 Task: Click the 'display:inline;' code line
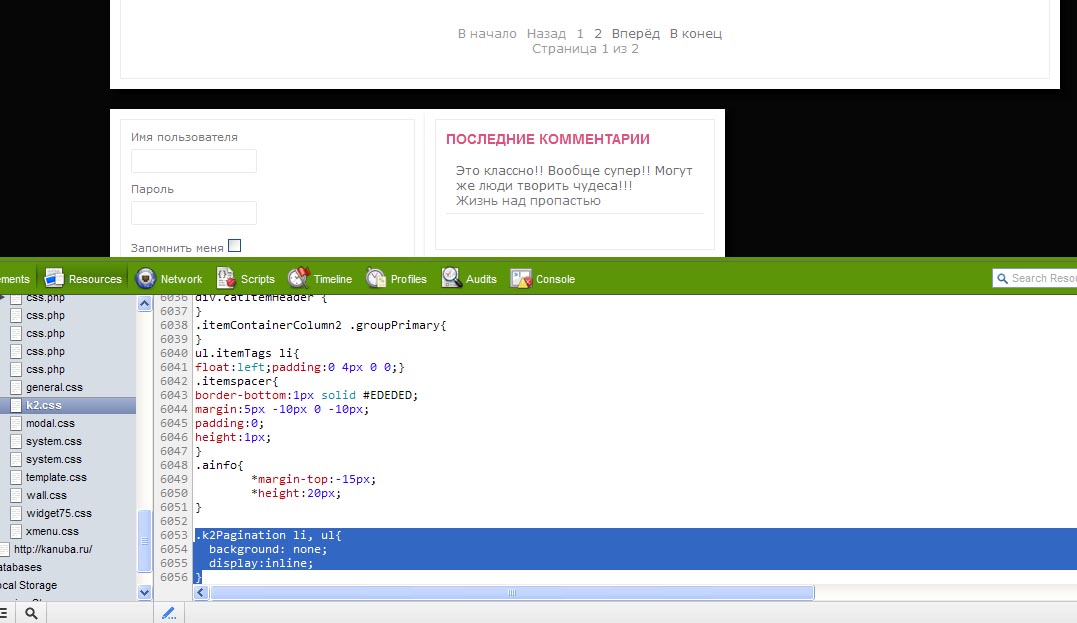pos(261,563)
